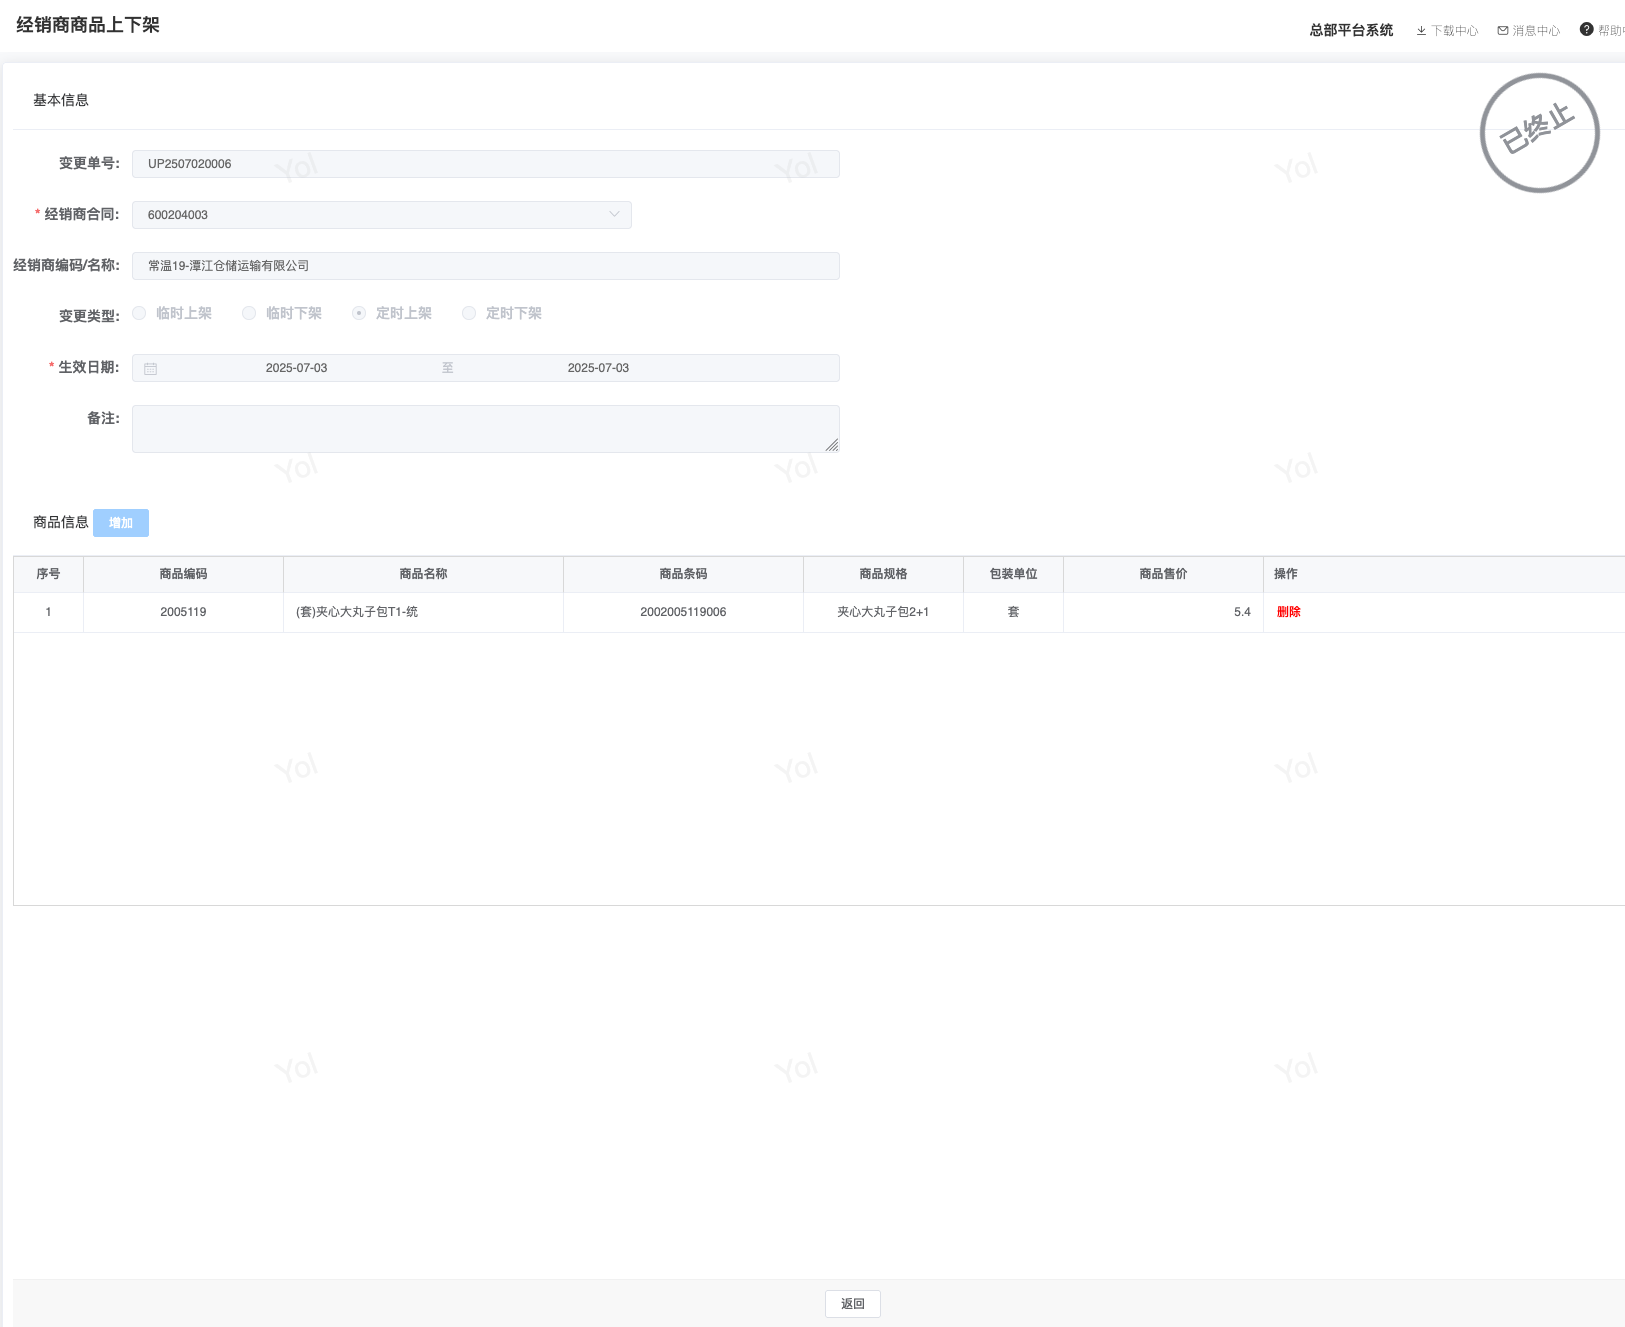
Task: Click the price cell 5.4
Action: click(1163, 612)
